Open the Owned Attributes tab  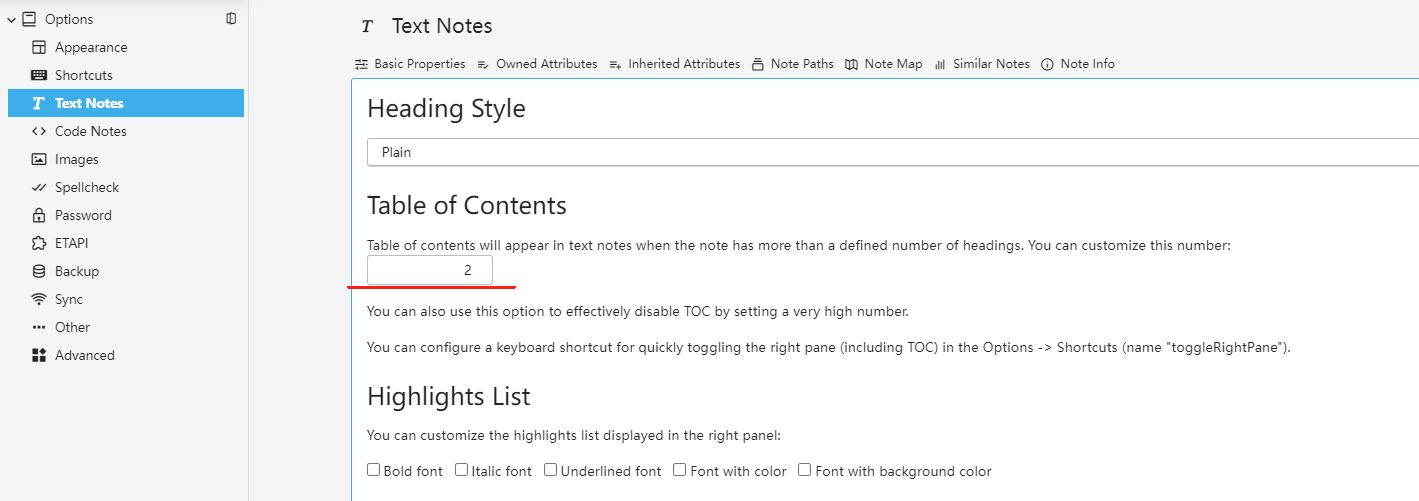pyautogui.click(x=537, y=64)
